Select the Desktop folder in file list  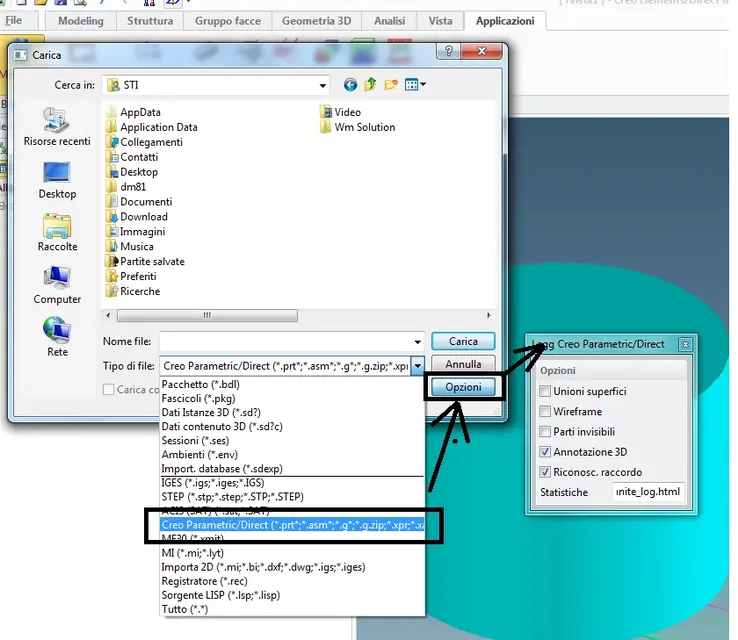click(133, 172)
